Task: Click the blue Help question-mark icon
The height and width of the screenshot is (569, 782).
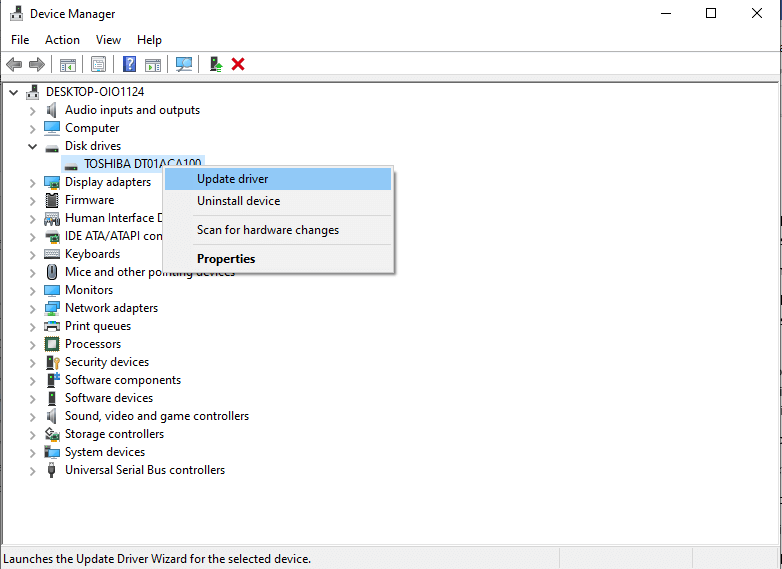Action: coord(130,64)
